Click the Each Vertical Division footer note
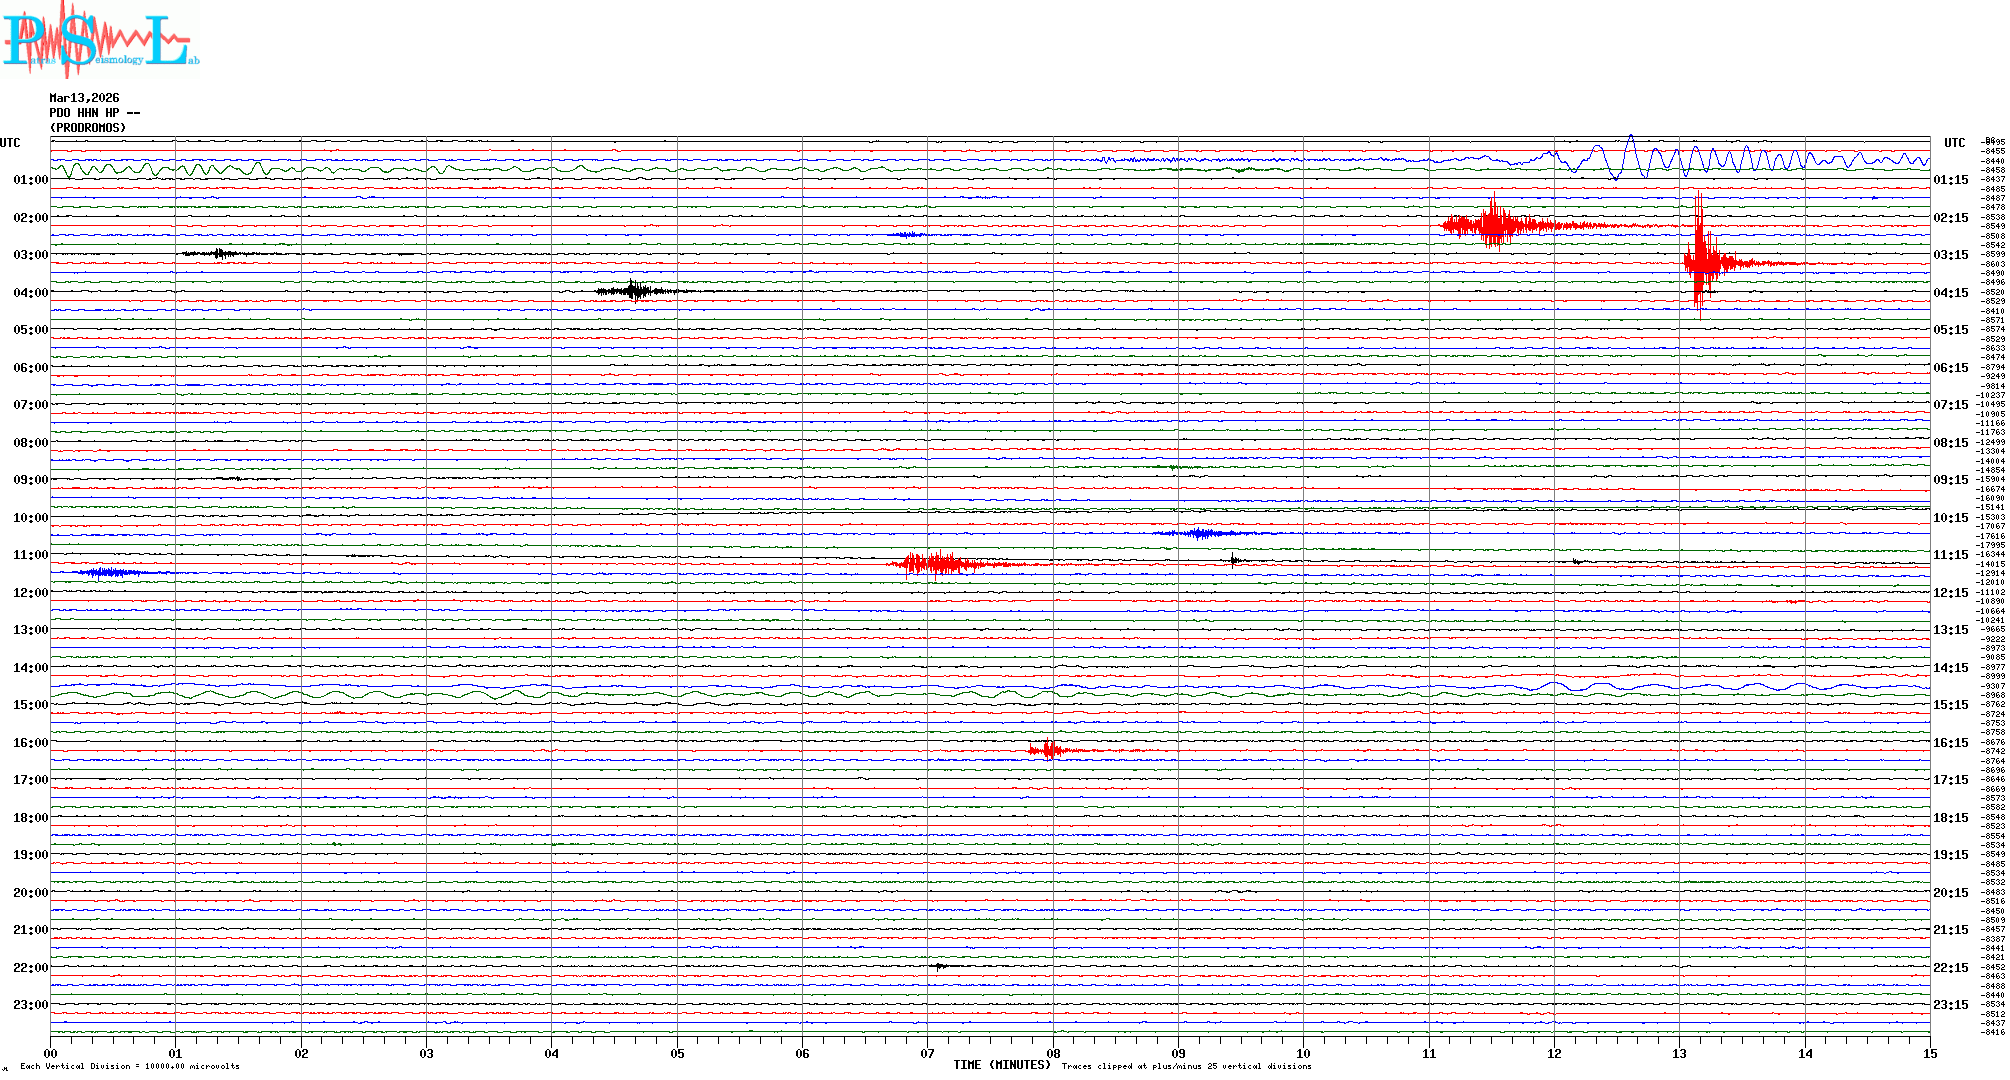Screen dimensions: 2010x1080 click(130, 1066)
